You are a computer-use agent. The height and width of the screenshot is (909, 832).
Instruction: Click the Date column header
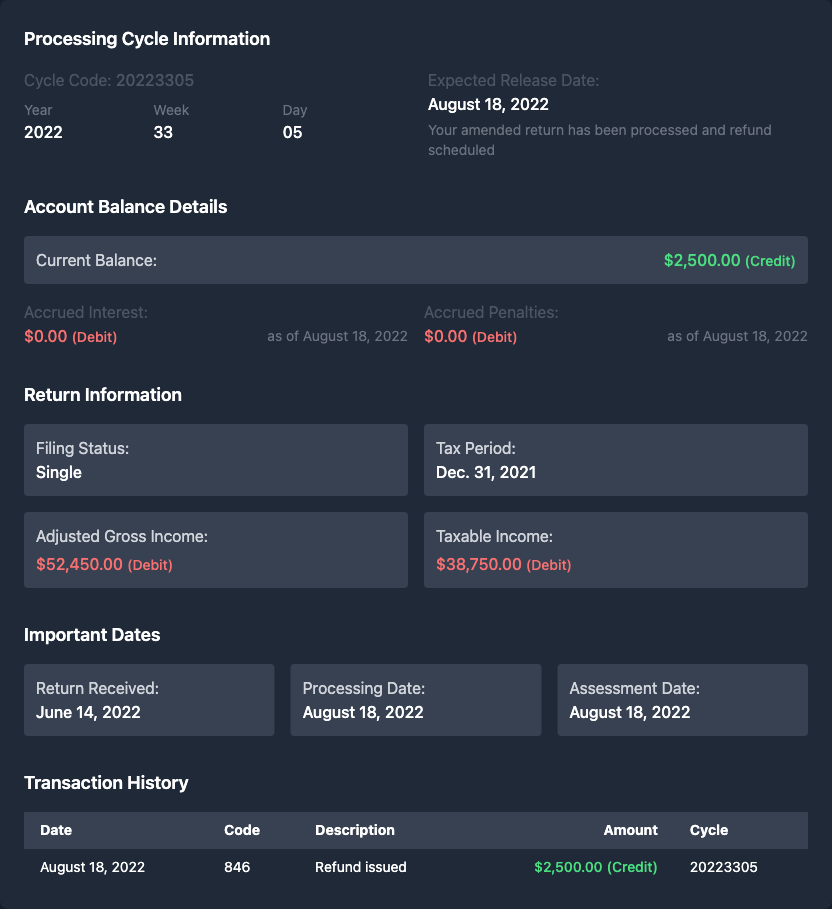[56, 830]
